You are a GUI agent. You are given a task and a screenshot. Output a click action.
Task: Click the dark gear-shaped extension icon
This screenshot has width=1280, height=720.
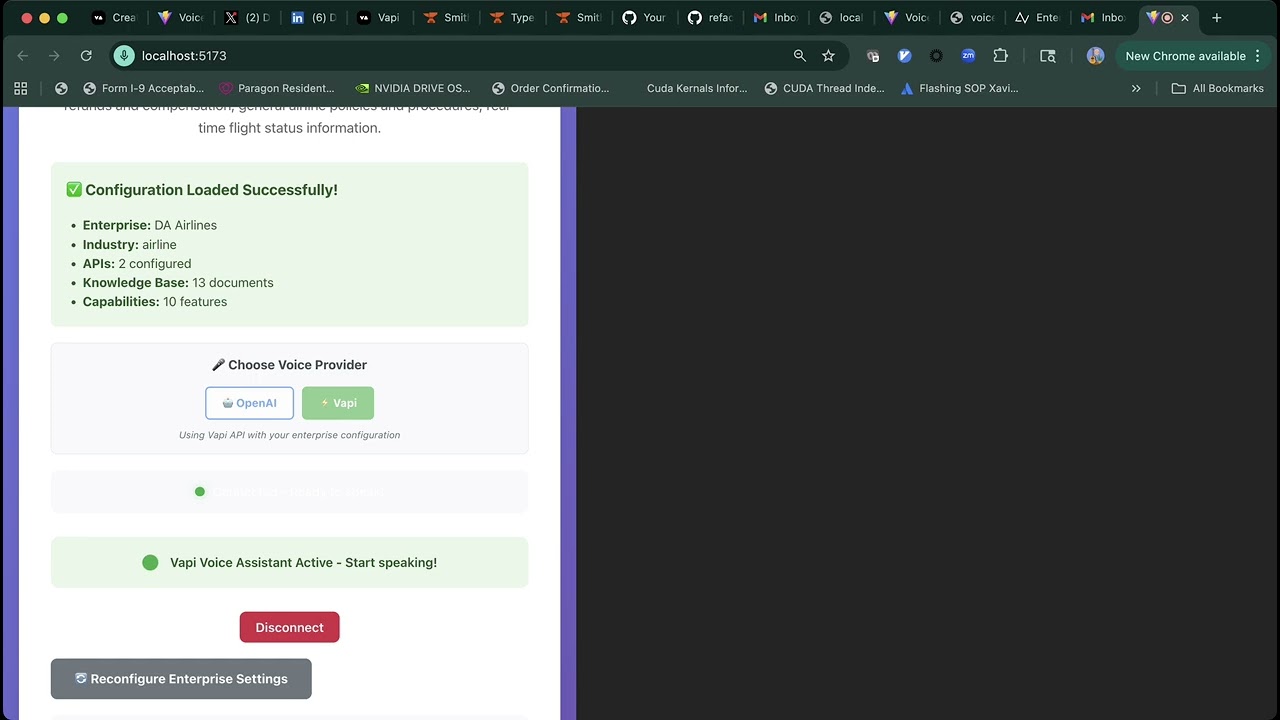point(936,56)
